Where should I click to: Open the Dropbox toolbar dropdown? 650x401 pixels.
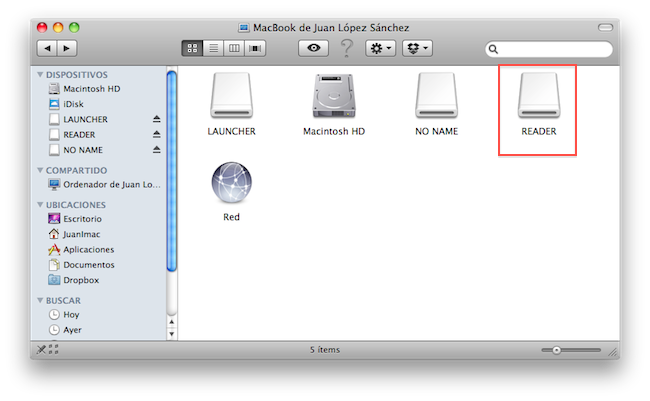point(417,49)
